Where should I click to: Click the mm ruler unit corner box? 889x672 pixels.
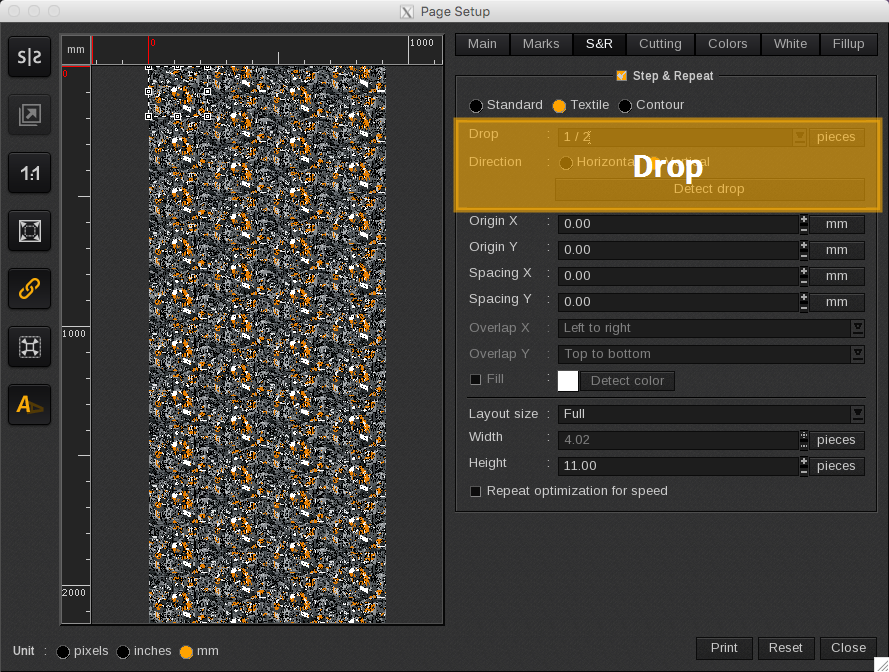pos(76,50)
